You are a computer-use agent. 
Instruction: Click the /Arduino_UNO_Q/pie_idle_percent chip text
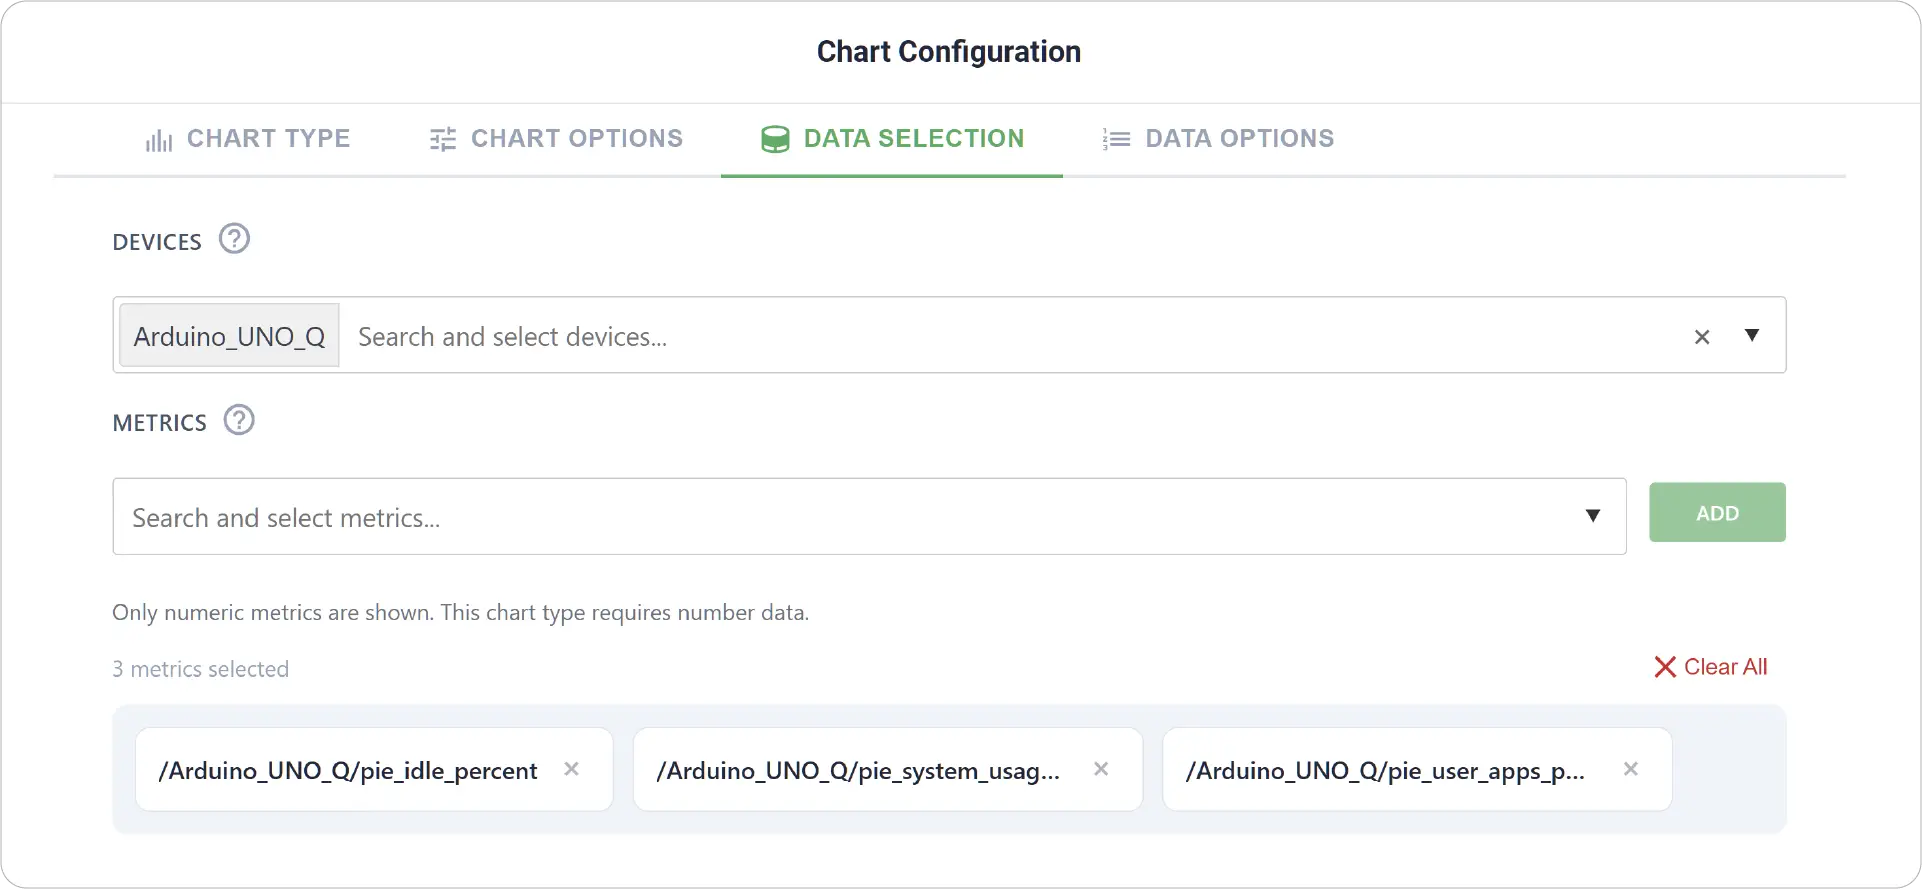[x=348, y=771]
